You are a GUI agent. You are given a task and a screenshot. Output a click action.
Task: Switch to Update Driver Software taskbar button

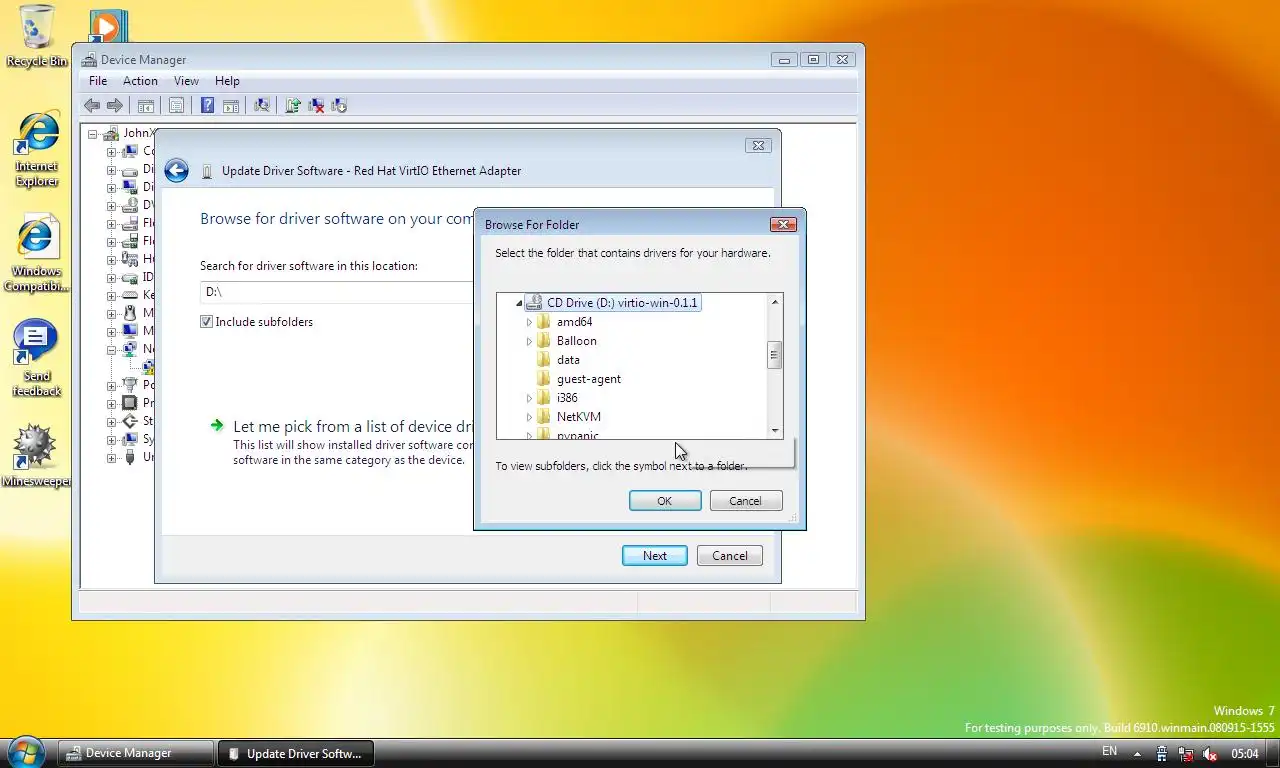tap(296, 753)
